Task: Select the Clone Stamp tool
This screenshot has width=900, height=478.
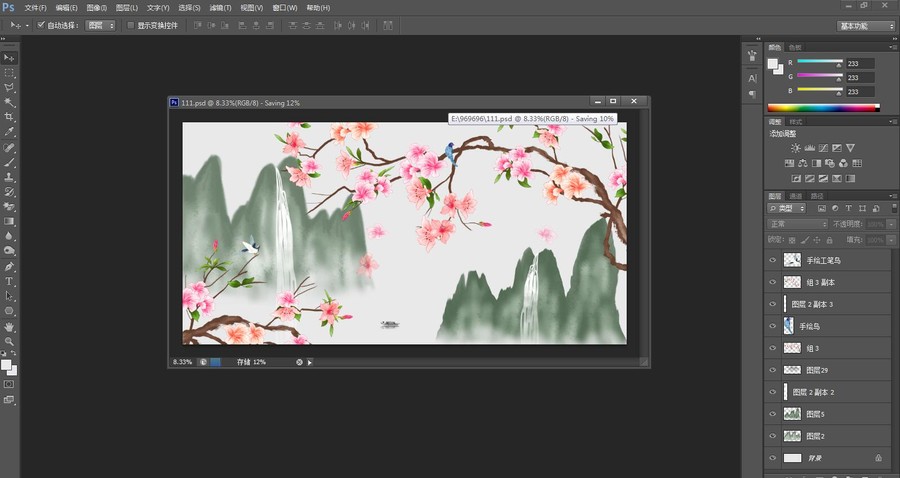Action: coord(9,177)
